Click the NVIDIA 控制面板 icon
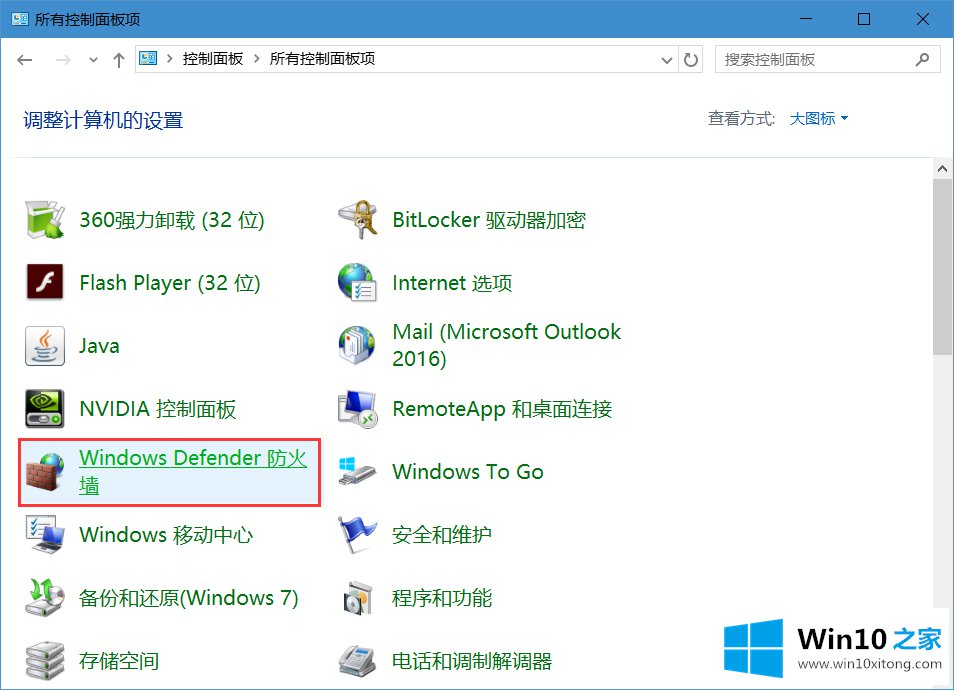This screenshot has width=954, height=690. (45, 409)
